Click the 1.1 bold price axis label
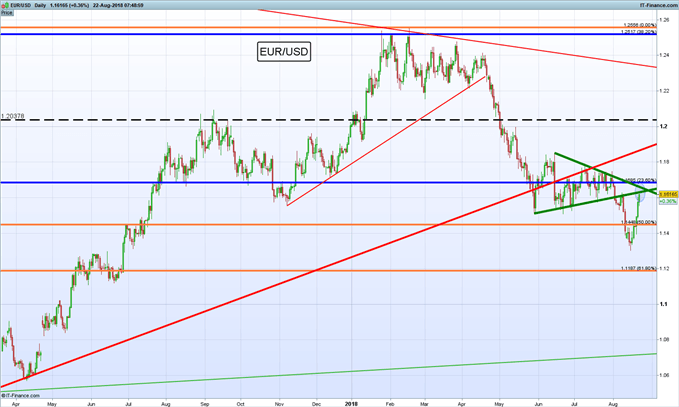The image size is (679, 407). coord(663,304)
